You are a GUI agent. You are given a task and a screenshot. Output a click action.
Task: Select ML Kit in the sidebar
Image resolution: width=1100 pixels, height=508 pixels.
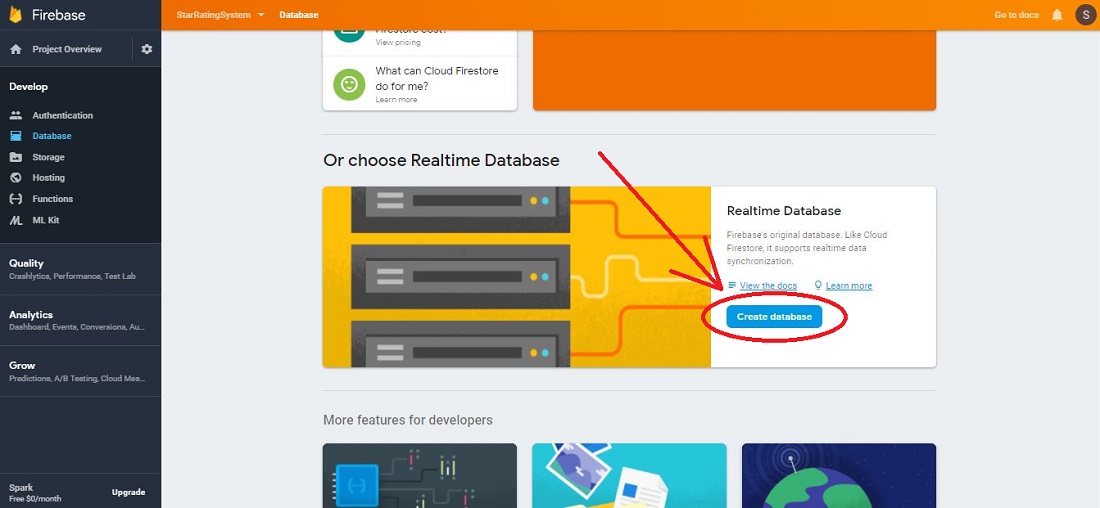click(x=46, y=220)
